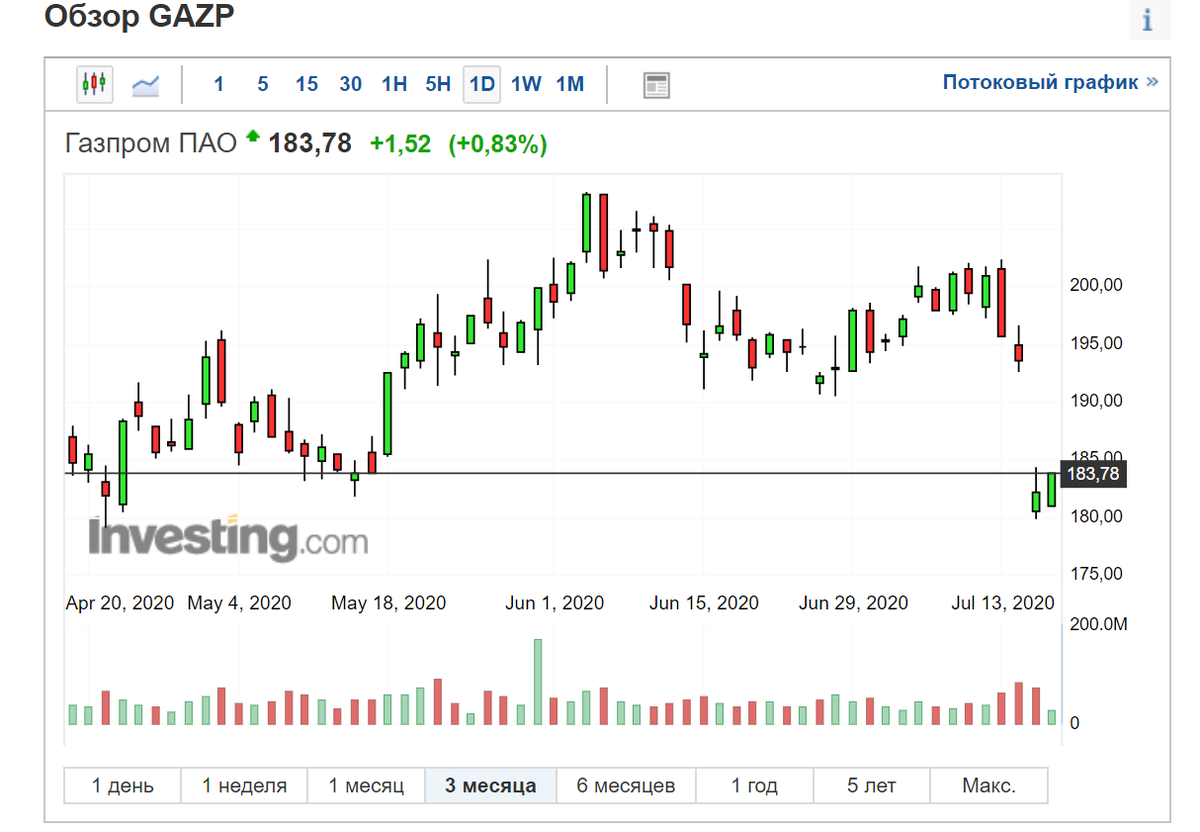Image resolution: width=1200 pixels, height=832 pixels.
Task: Click the 183,78 price label on axis
Action: 1093,474
